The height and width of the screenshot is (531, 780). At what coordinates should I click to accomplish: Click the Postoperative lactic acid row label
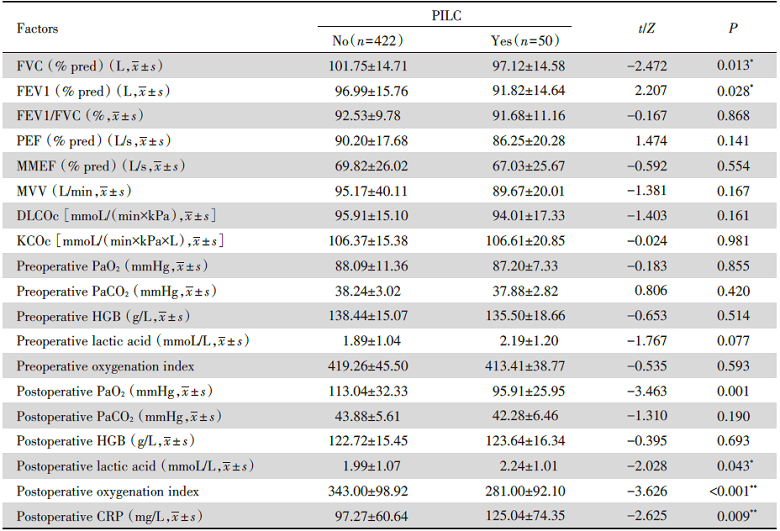(x=128, y=466)
